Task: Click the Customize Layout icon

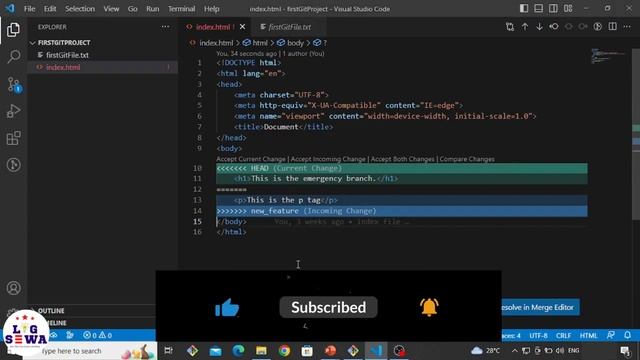Action: (x=568, y=9)
